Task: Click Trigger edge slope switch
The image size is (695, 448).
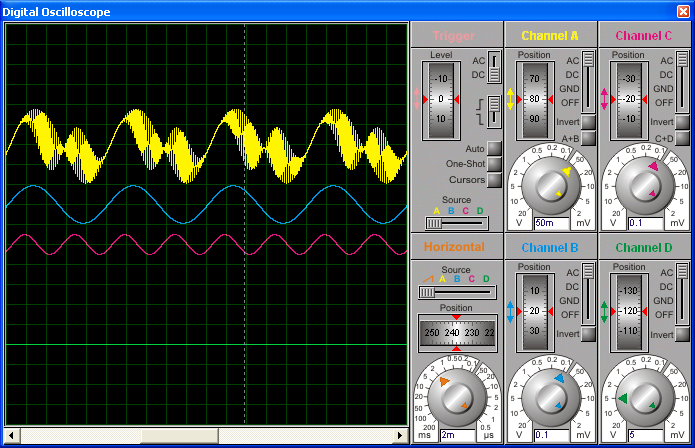Action: tap(494, 112)
